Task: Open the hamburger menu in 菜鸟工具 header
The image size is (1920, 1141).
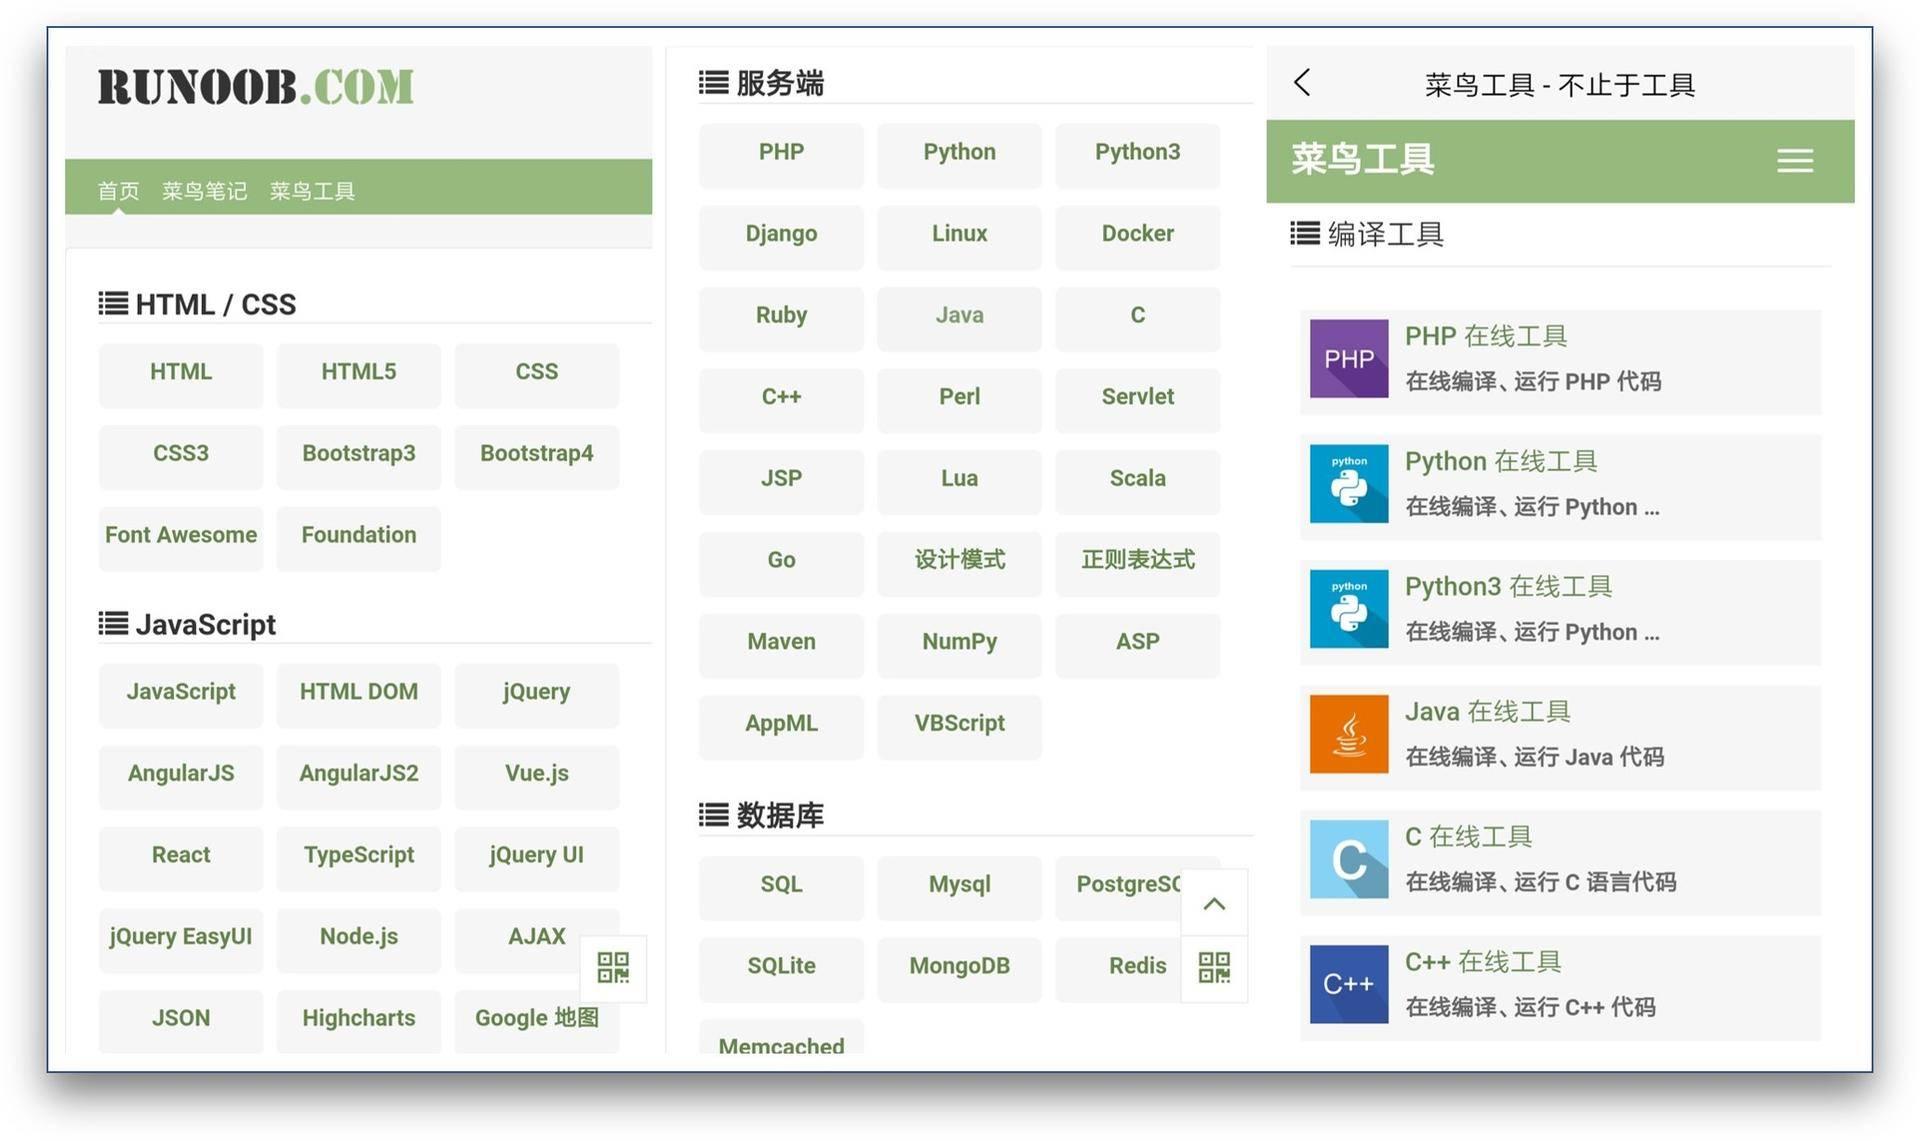Action: tap(1794, 161)
